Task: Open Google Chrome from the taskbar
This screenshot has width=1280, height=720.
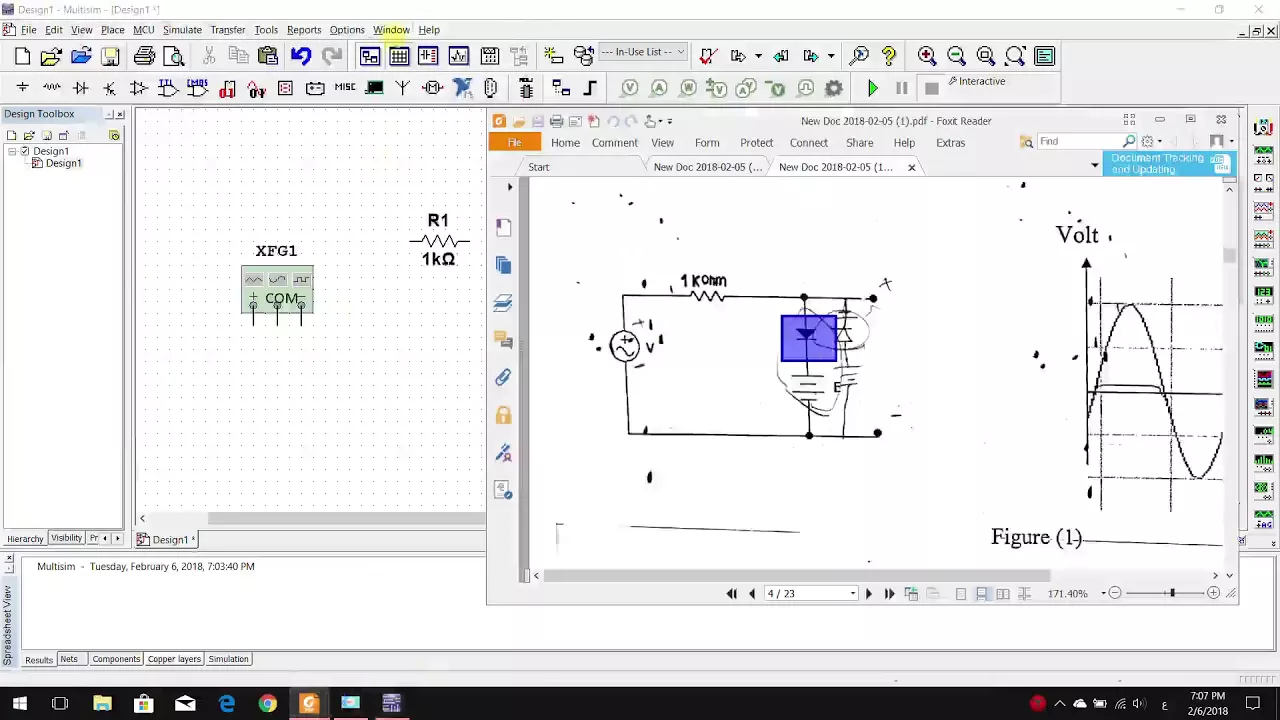Action: pyautogui.click(x=267, y=703)
